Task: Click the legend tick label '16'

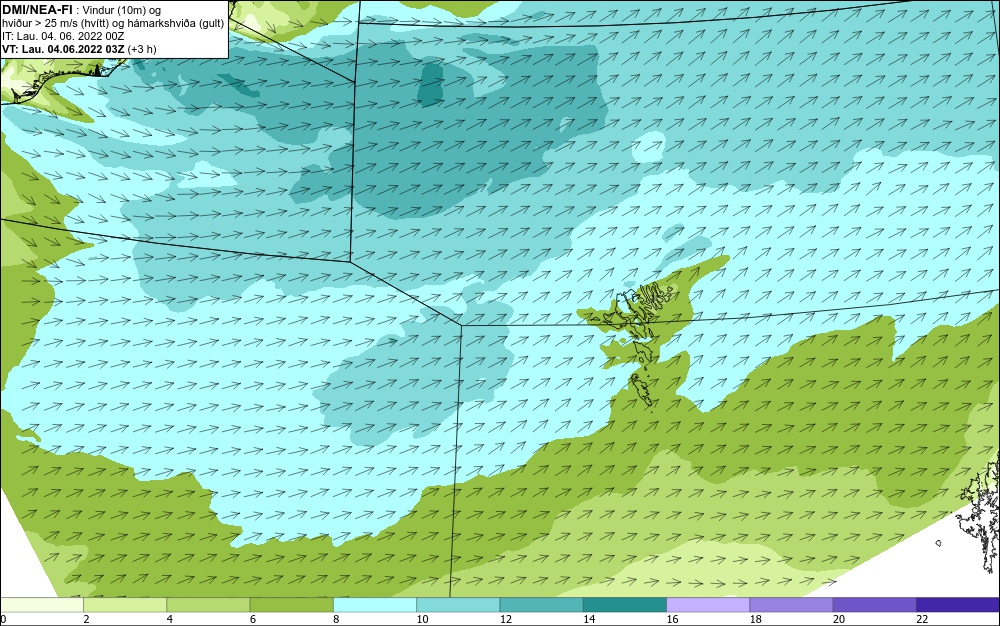Action: [672, 619]
